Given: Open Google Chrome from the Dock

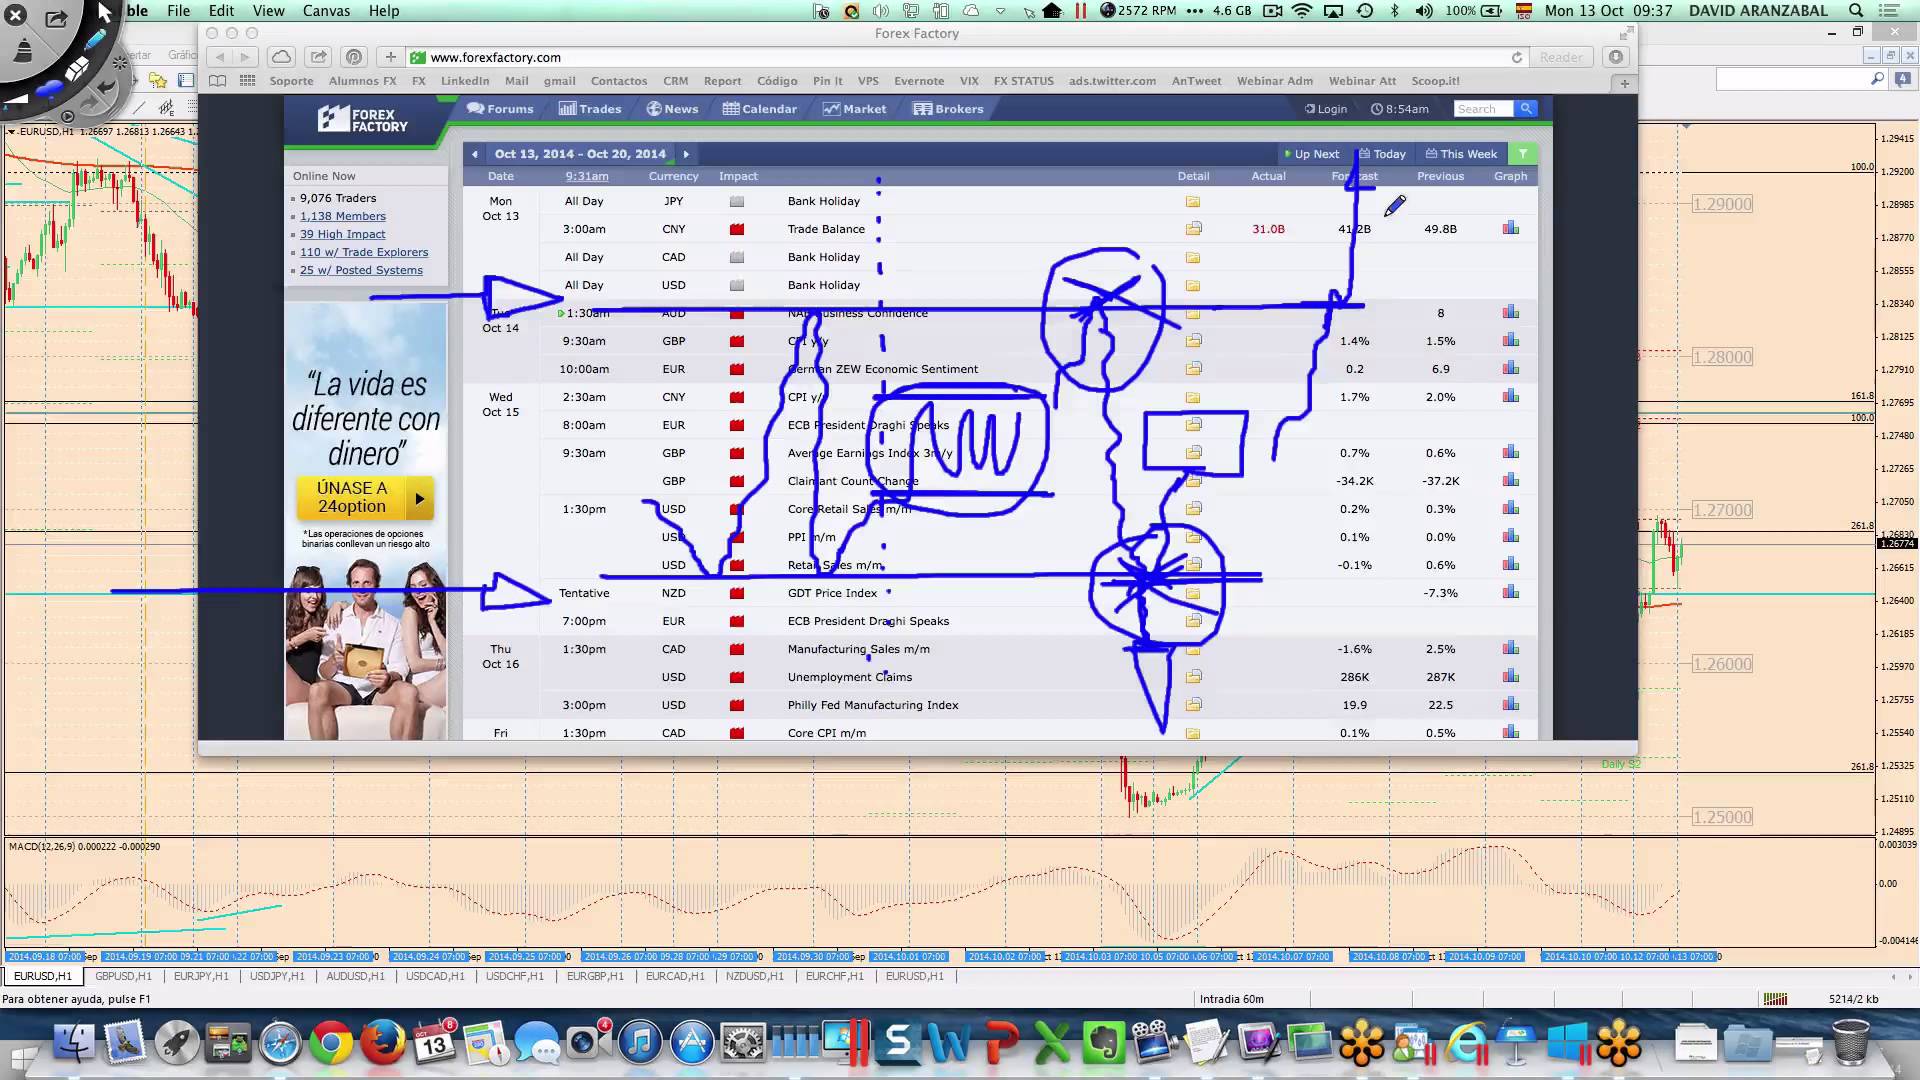Looking at the screenshot, I should point(331,1045).
